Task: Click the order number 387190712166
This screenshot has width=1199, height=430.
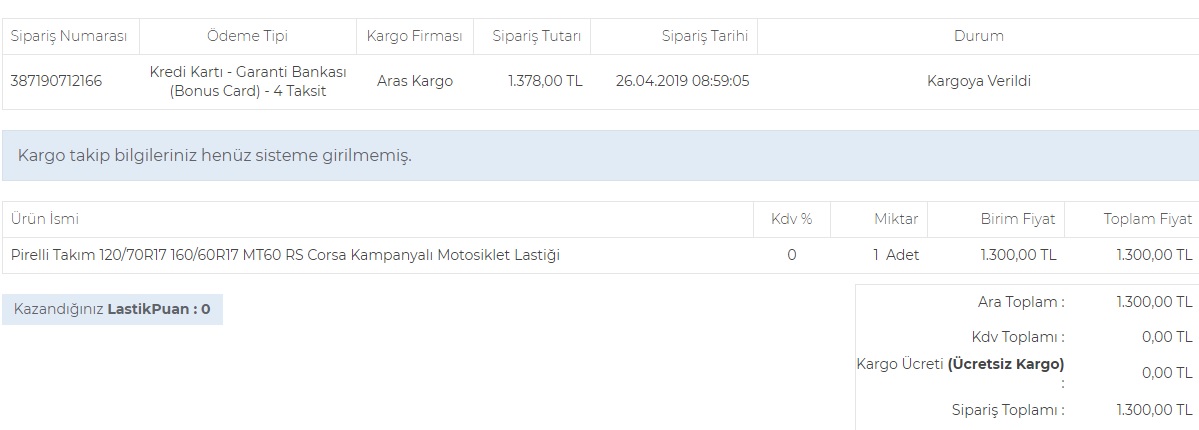Action: [56, 81]
